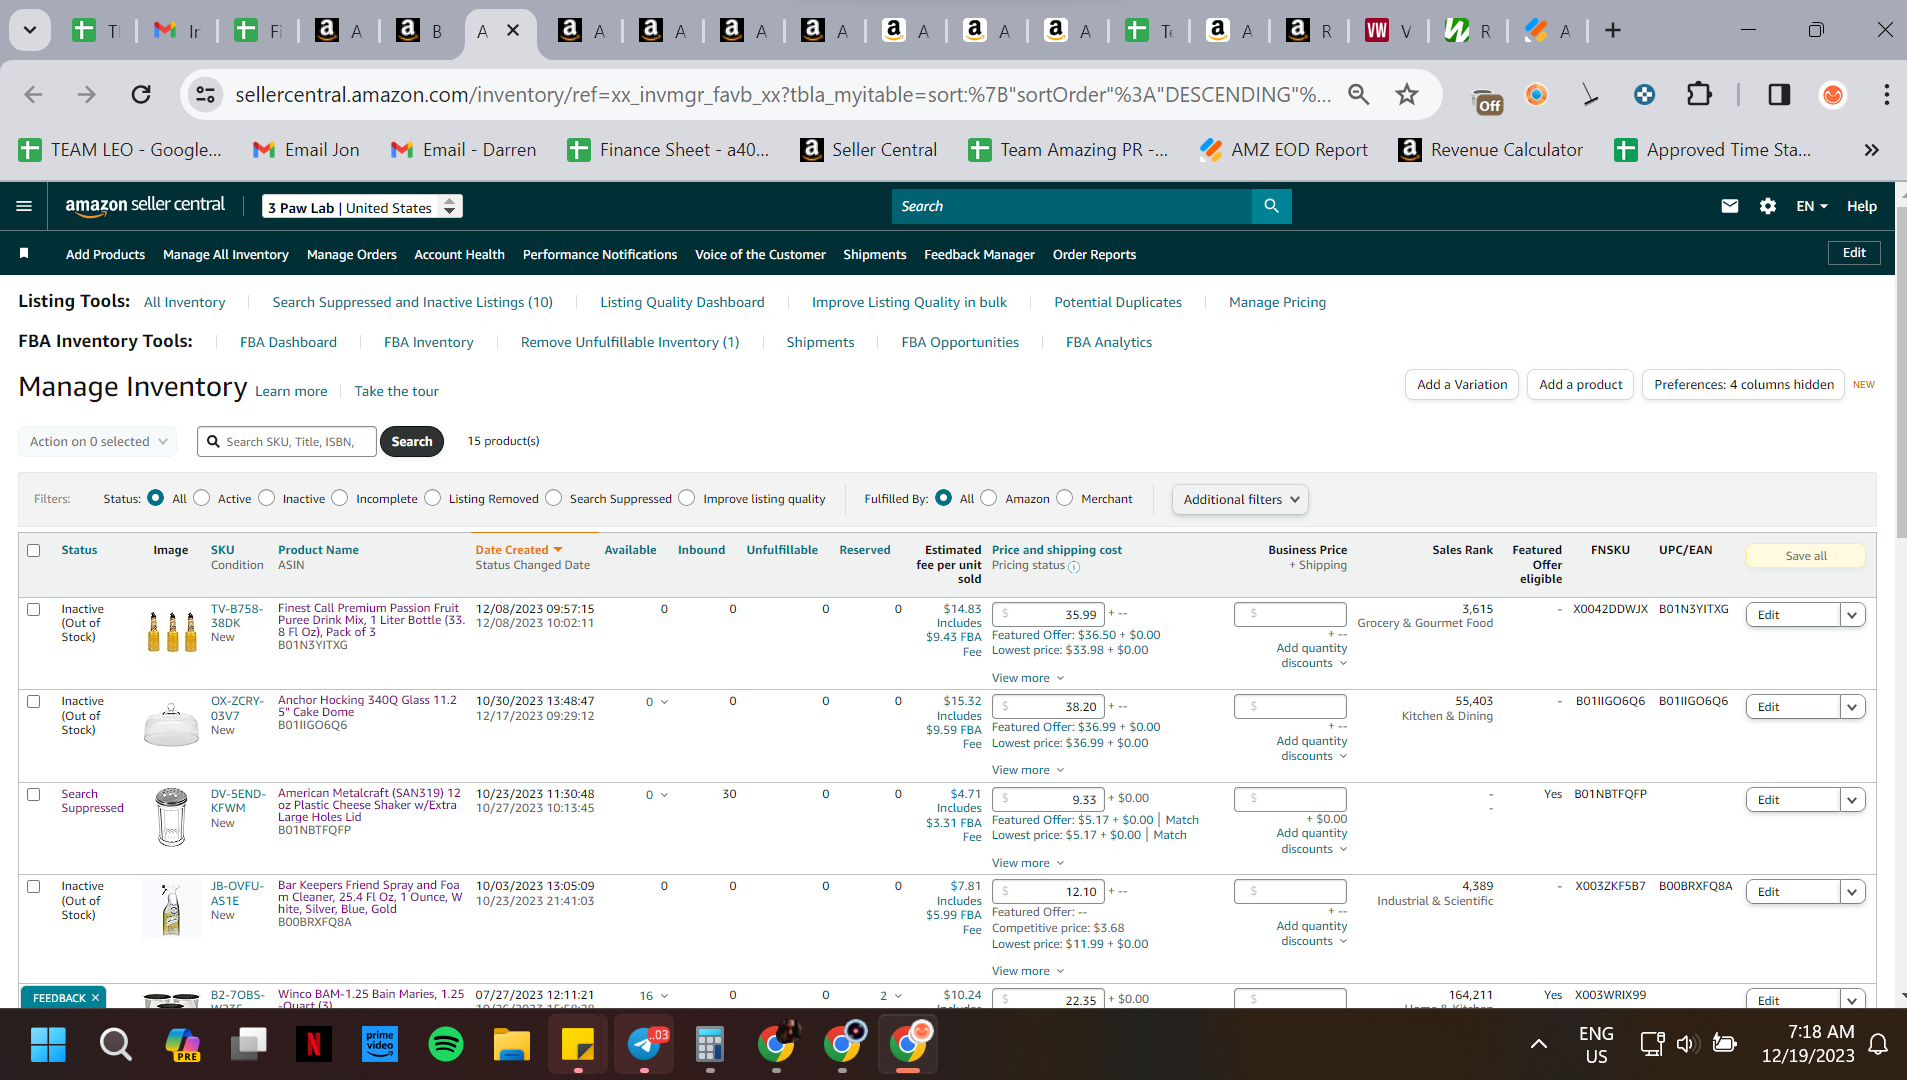The height and width of the screenshot is (1080, 1907).
Task: Open the Windows Start menu
Action: click(48, 1045)
